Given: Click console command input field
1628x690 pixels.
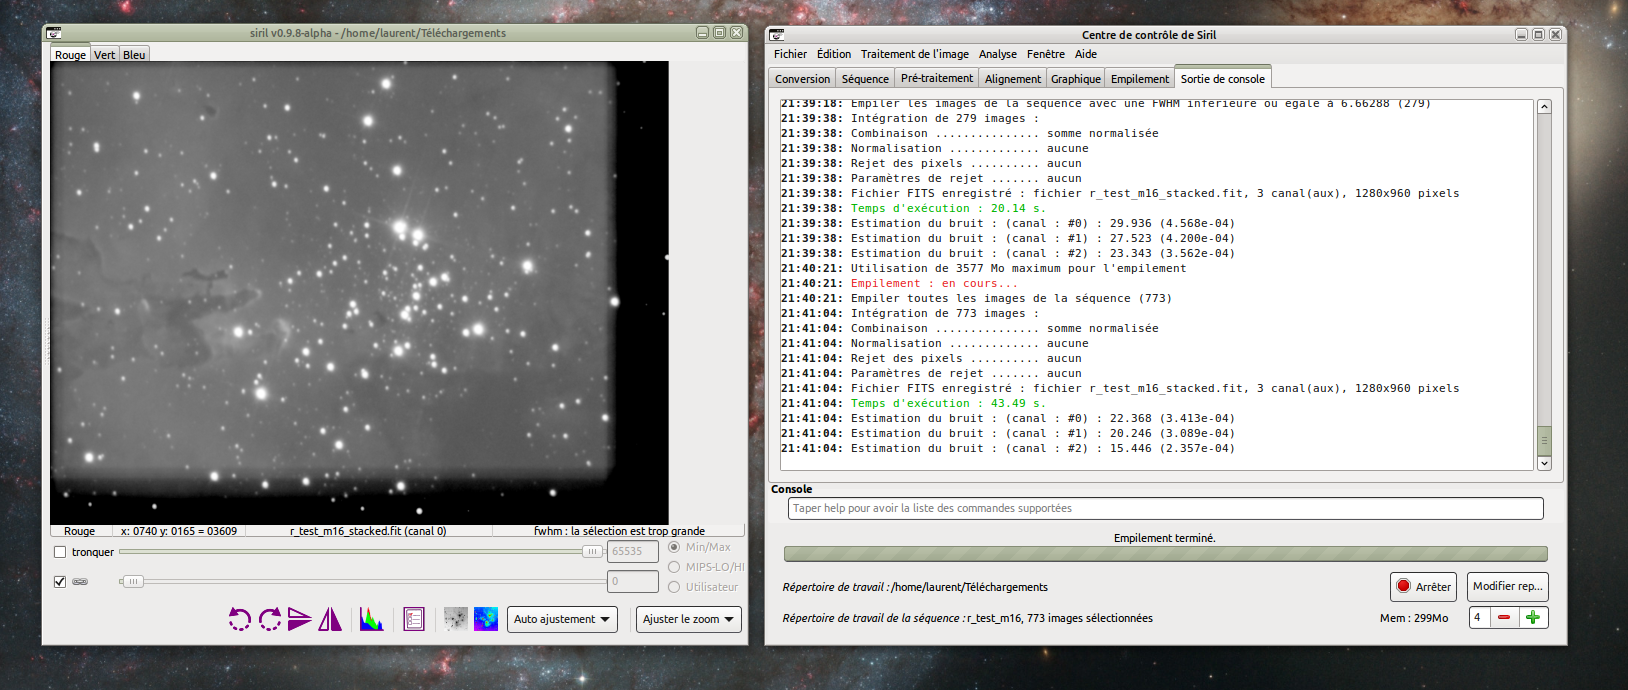Looking at the screenshot, I should pyautogui.click(x=1165, y=508).
